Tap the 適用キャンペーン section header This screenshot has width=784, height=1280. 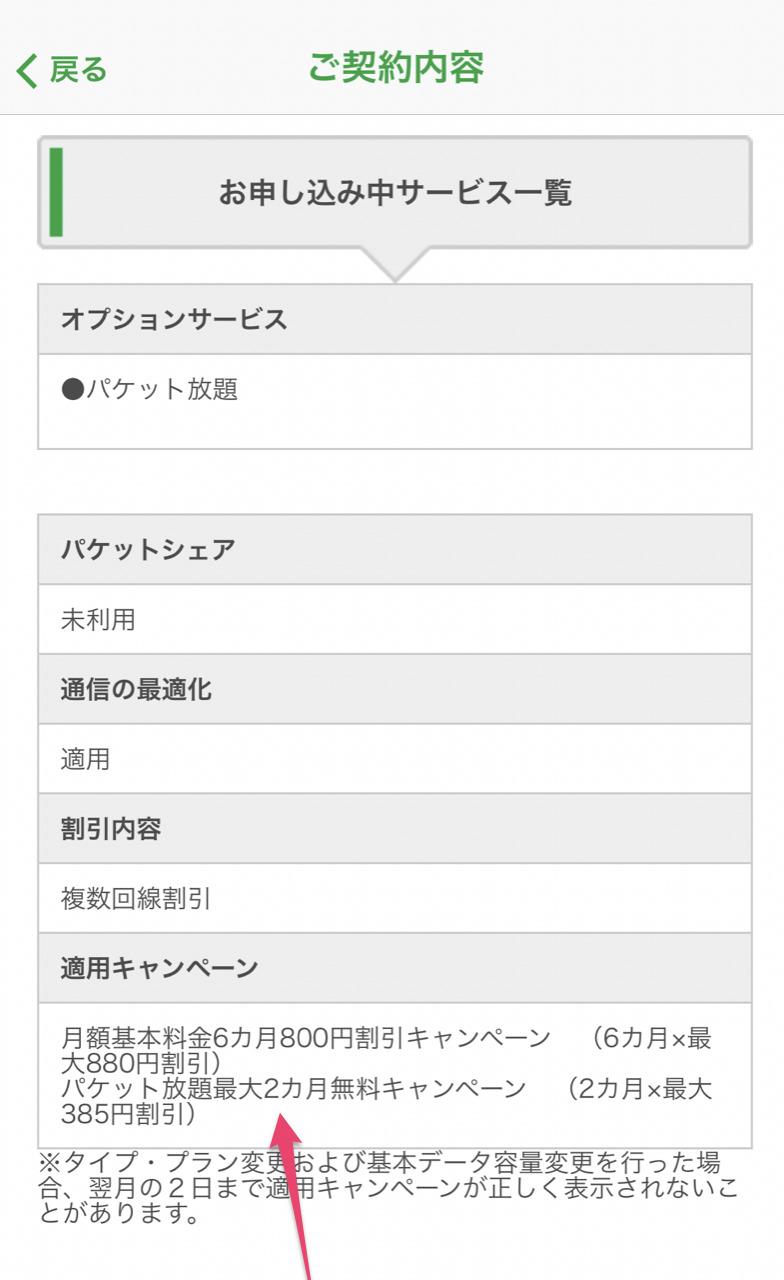pos(160,968)
